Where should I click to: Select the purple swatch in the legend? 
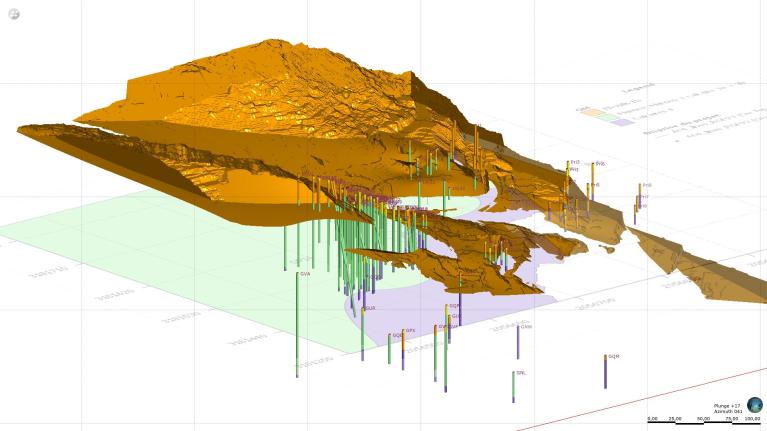623,121
